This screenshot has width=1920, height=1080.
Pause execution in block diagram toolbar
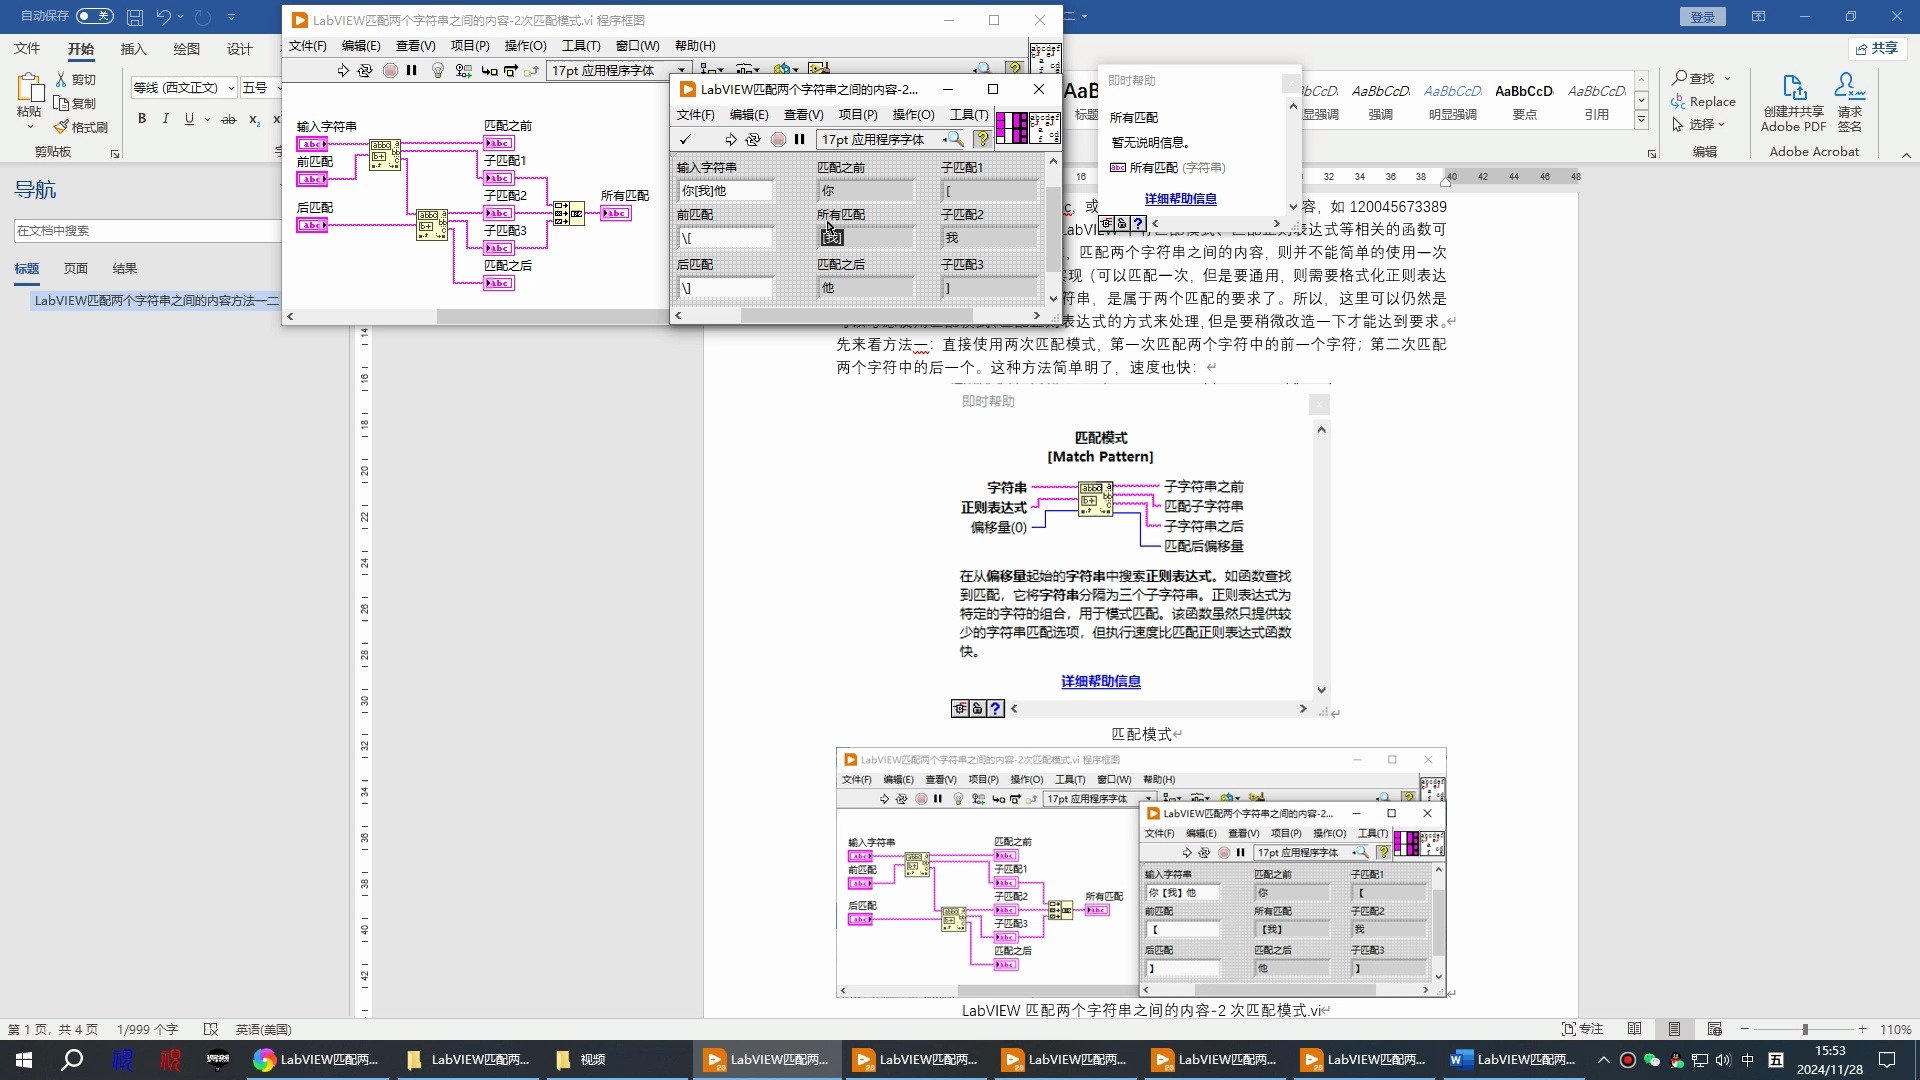click(x=412, y=70)
